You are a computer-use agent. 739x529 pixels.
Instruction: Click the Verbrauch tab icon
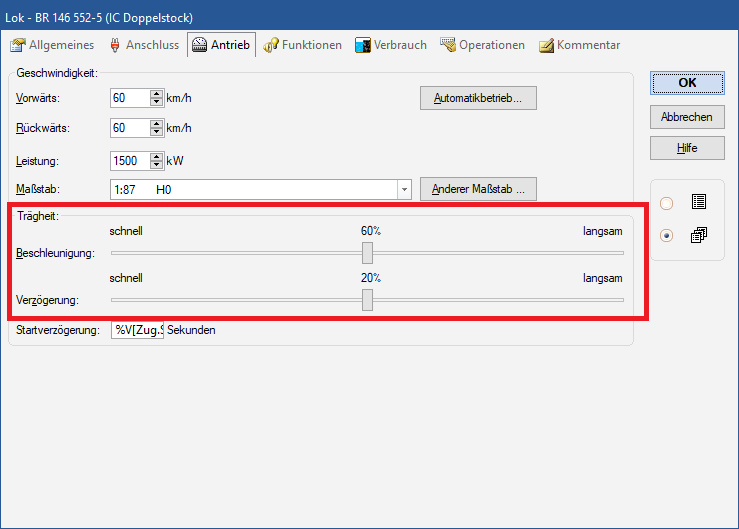[363, 45]
